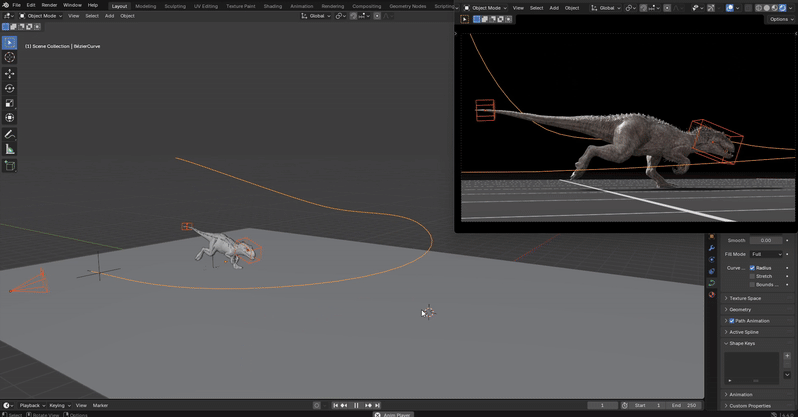Open the Physics properties tab
The width and height of the screenshot is (798, 417).
click(711, 260)
